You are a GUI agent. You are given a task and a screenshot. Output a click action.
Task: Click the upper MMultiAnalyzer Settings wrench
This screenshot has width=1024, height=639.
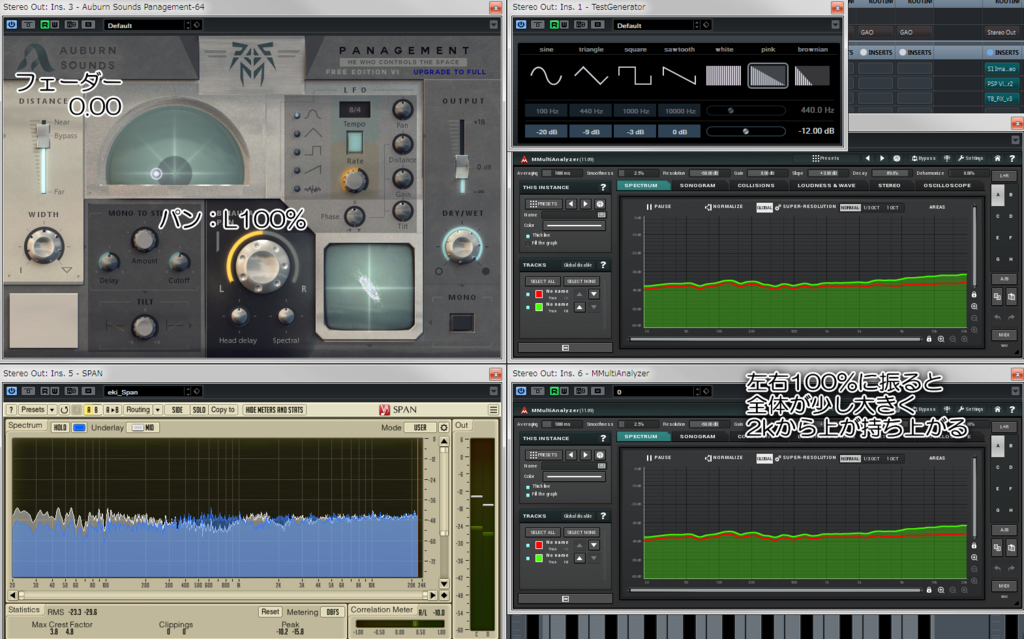coord(970,159)
